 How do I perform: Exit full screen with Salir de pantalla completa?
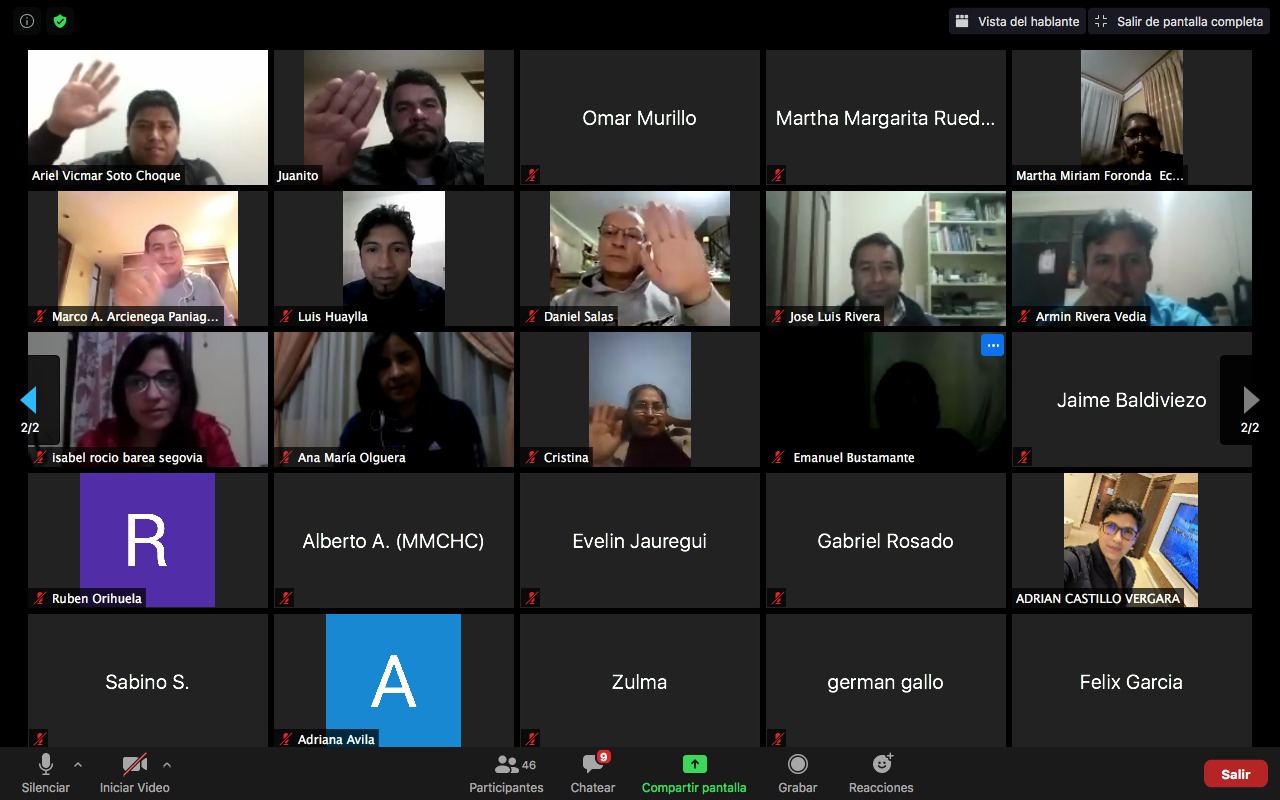[1178, 21]
